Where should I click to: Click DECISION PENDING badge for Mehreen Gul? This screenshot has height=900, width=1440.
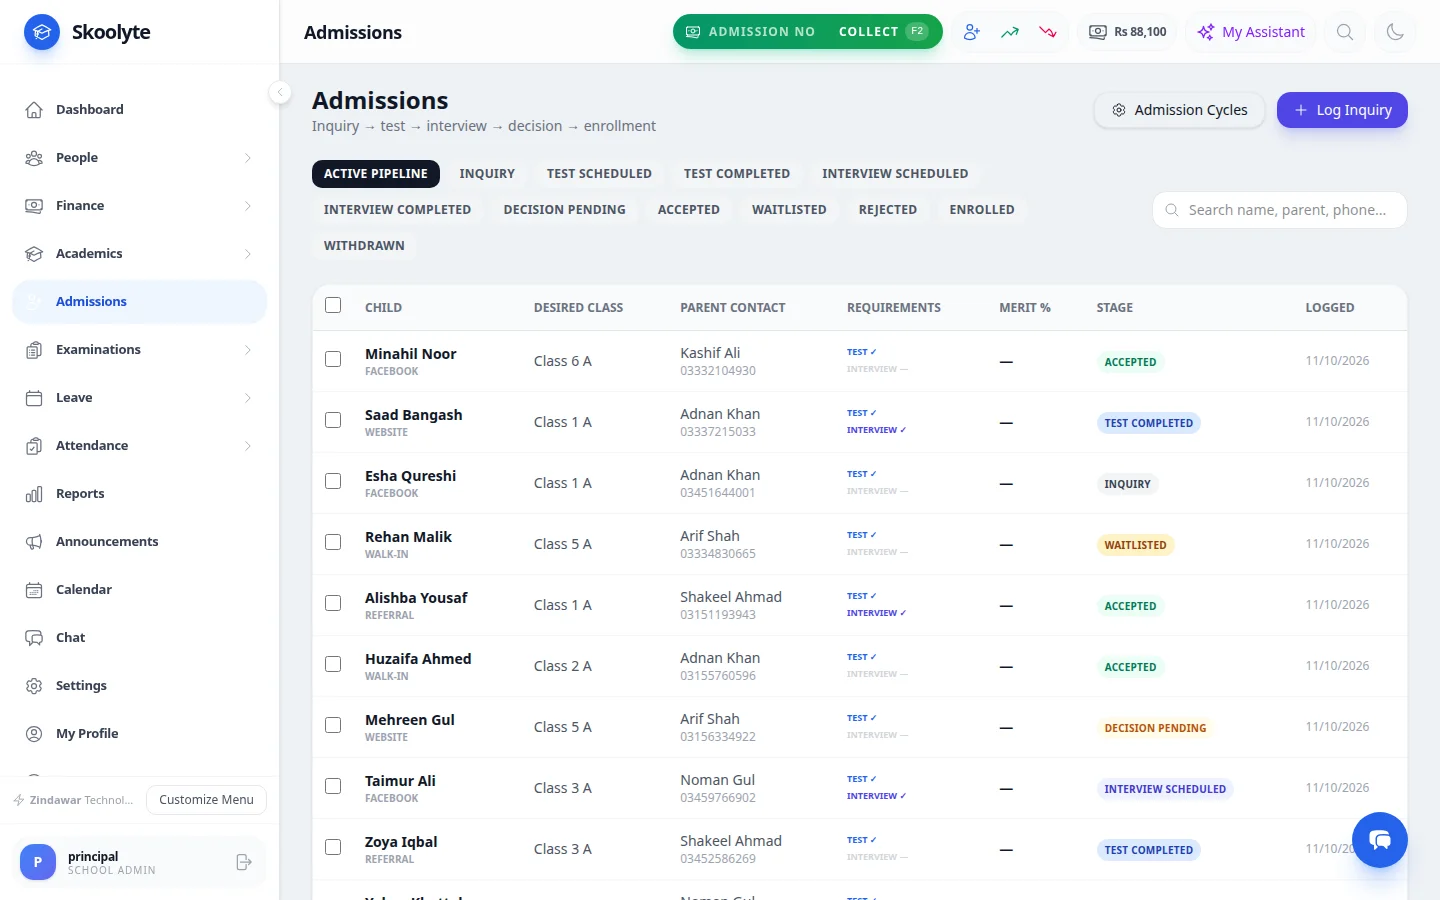point(1155,728)
